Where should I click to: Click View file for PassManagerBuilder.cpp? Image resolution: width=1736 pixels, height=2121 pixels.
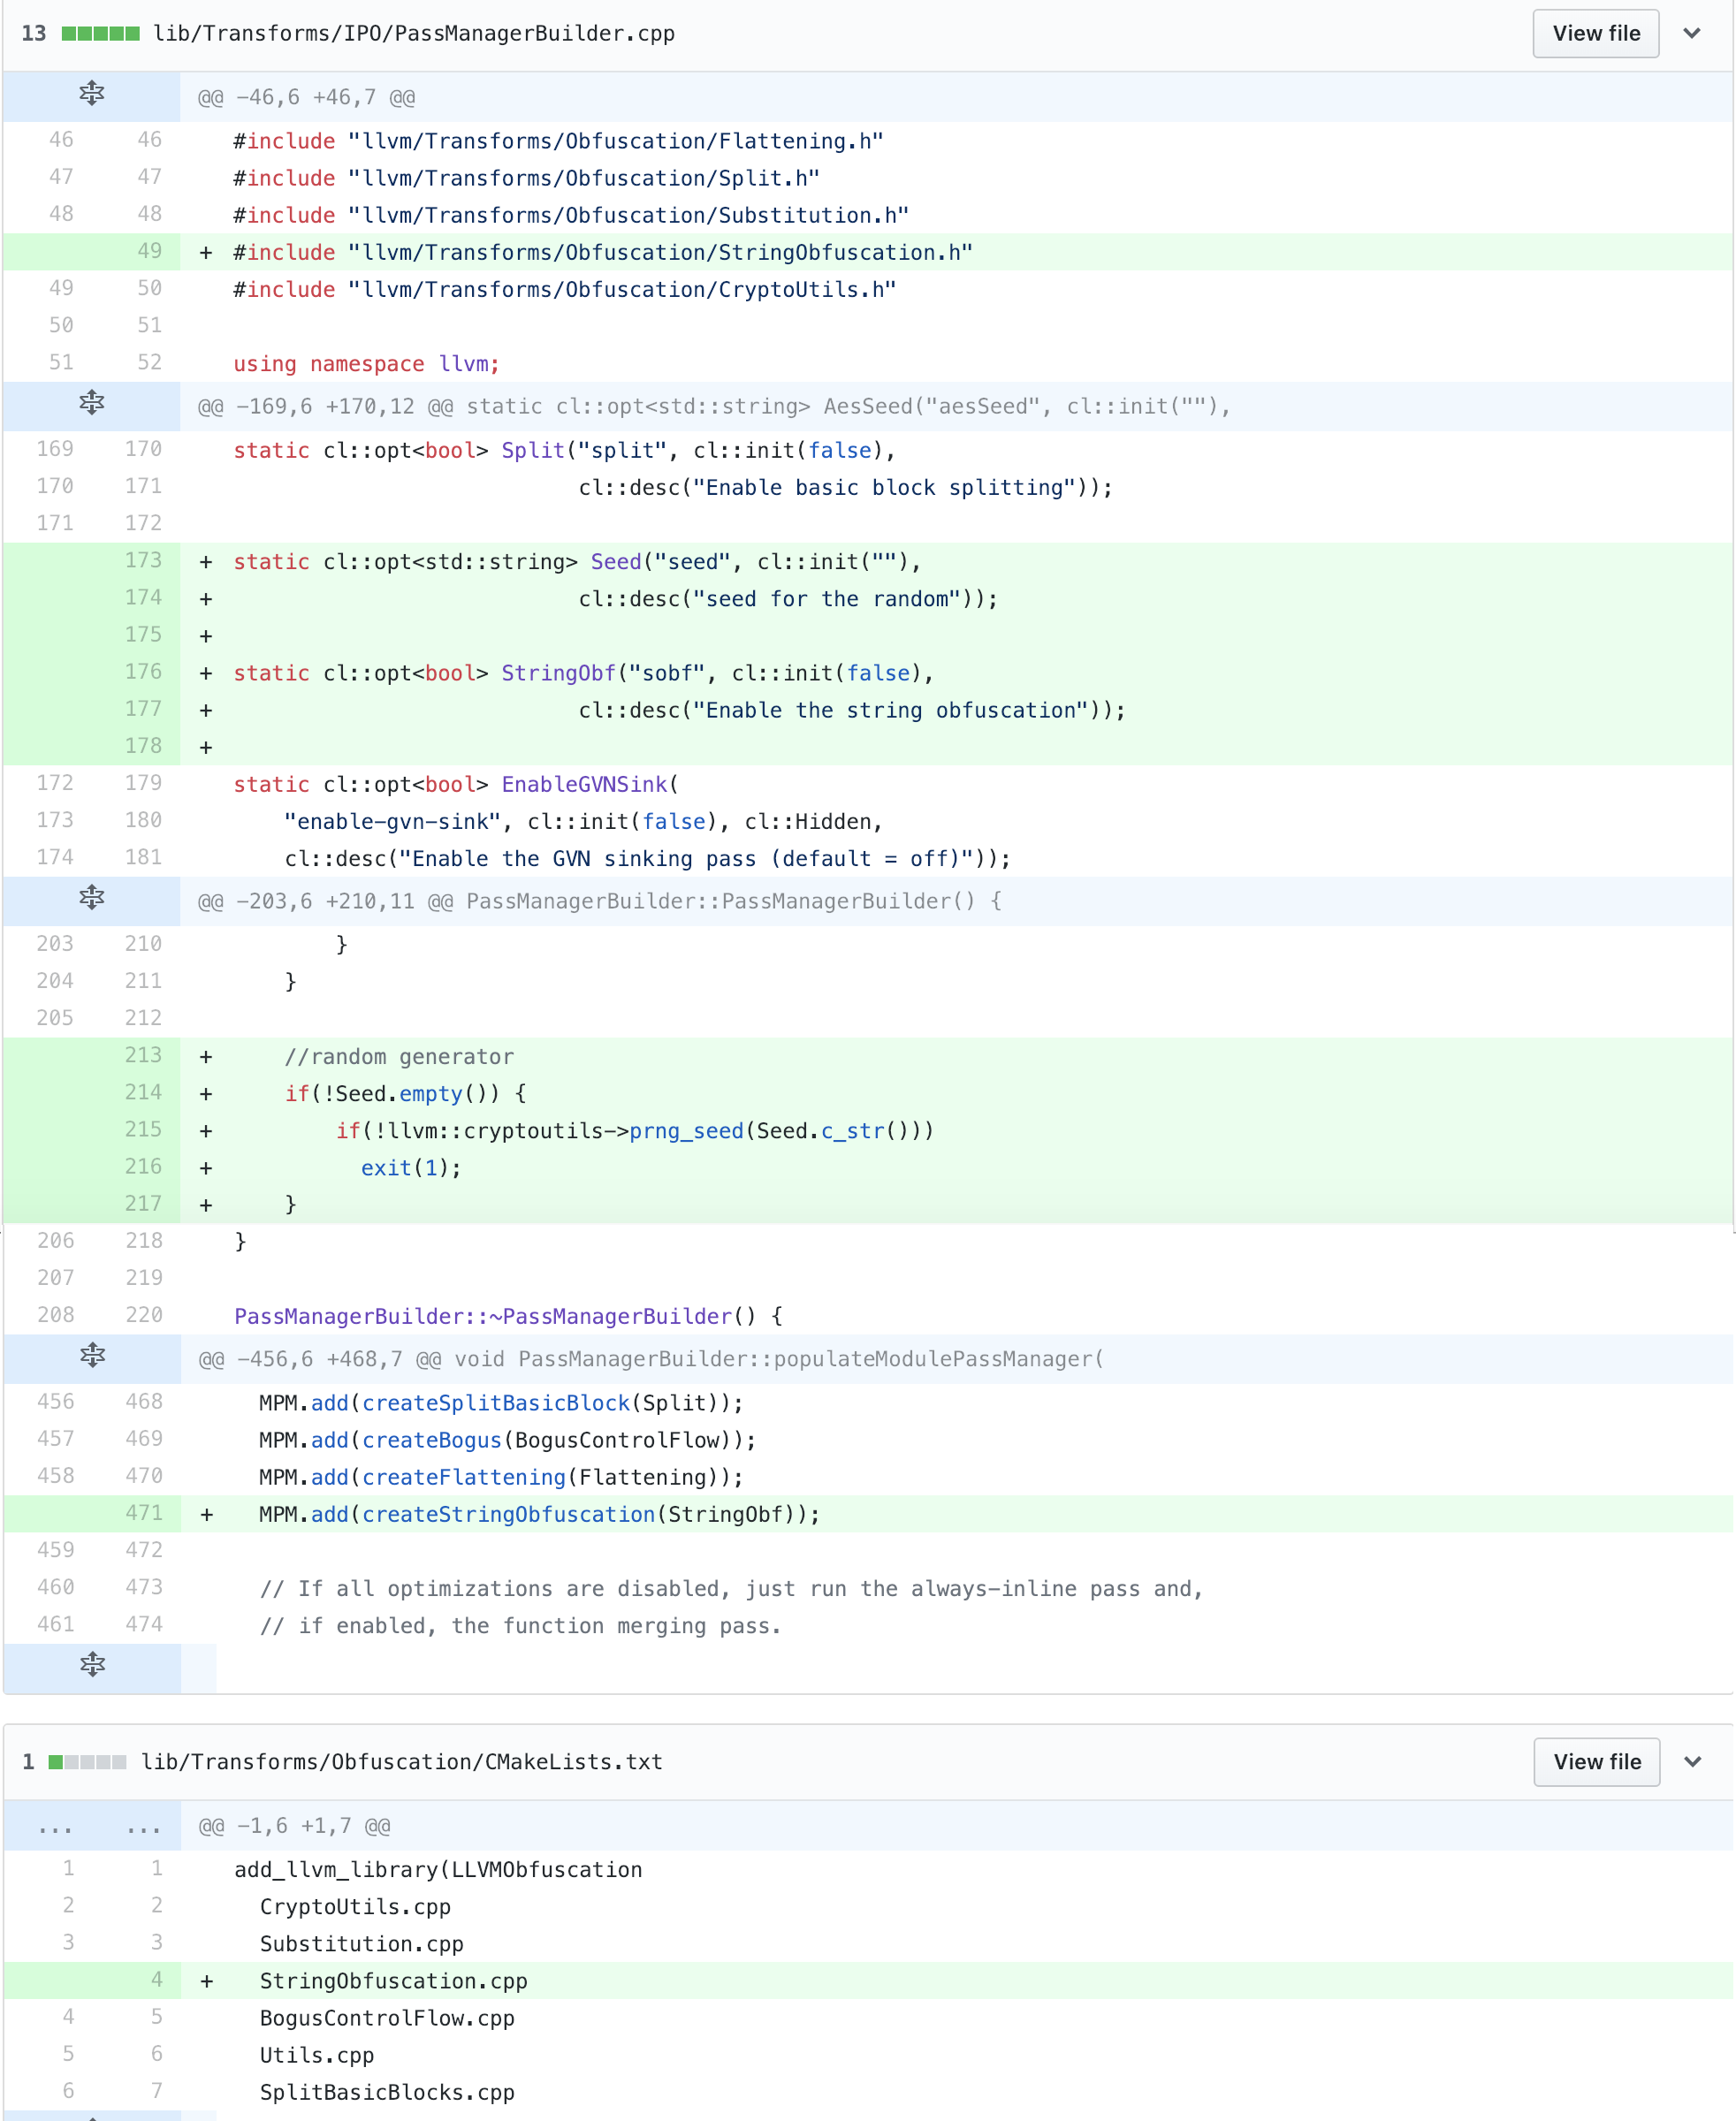point(1595,33)
